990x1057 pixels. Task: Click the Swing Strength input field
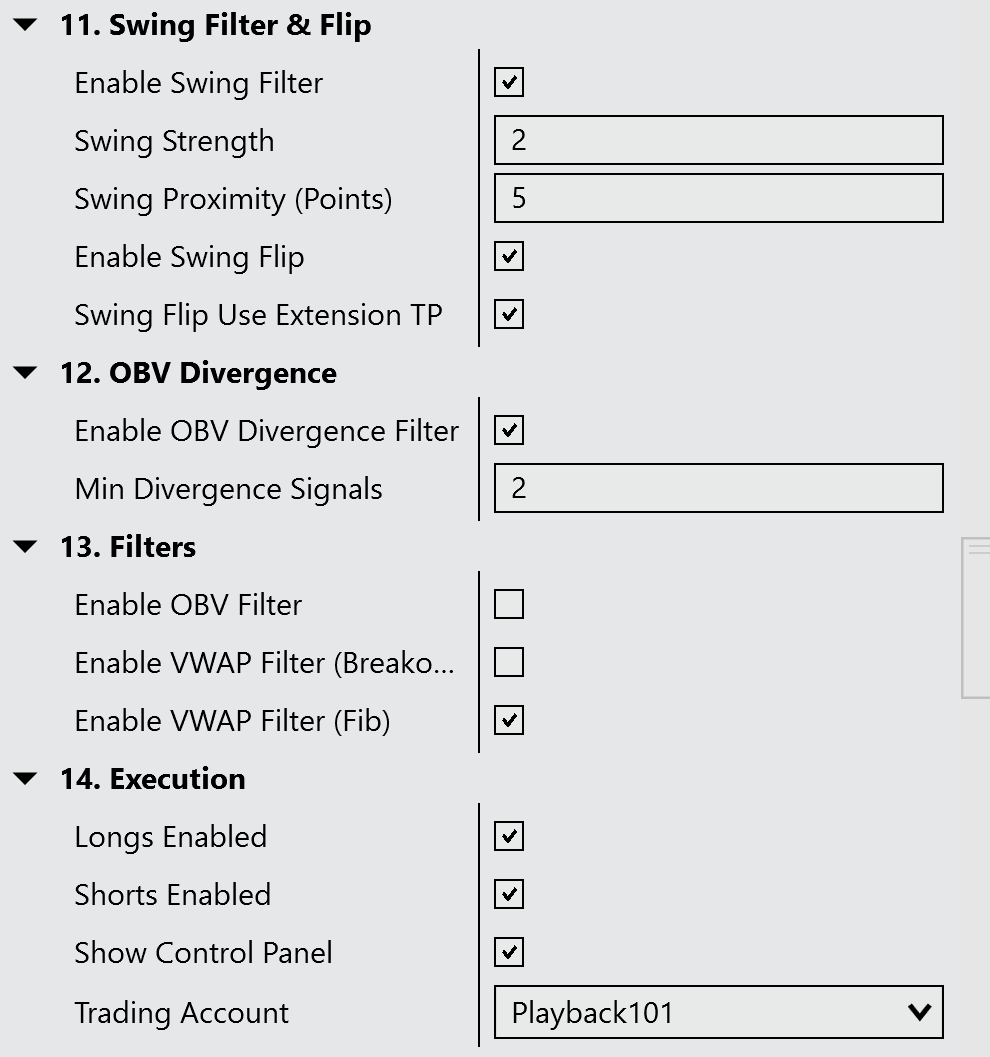click(718, 141)
